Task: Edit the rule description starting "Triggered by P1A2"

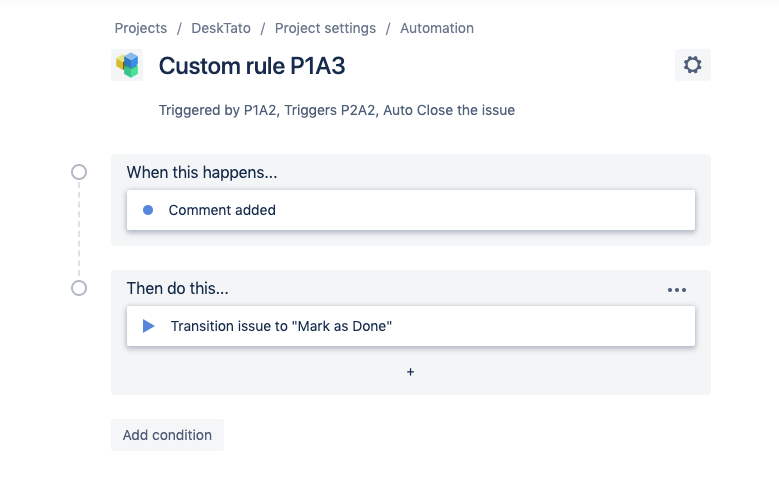Action: point(336,110)
